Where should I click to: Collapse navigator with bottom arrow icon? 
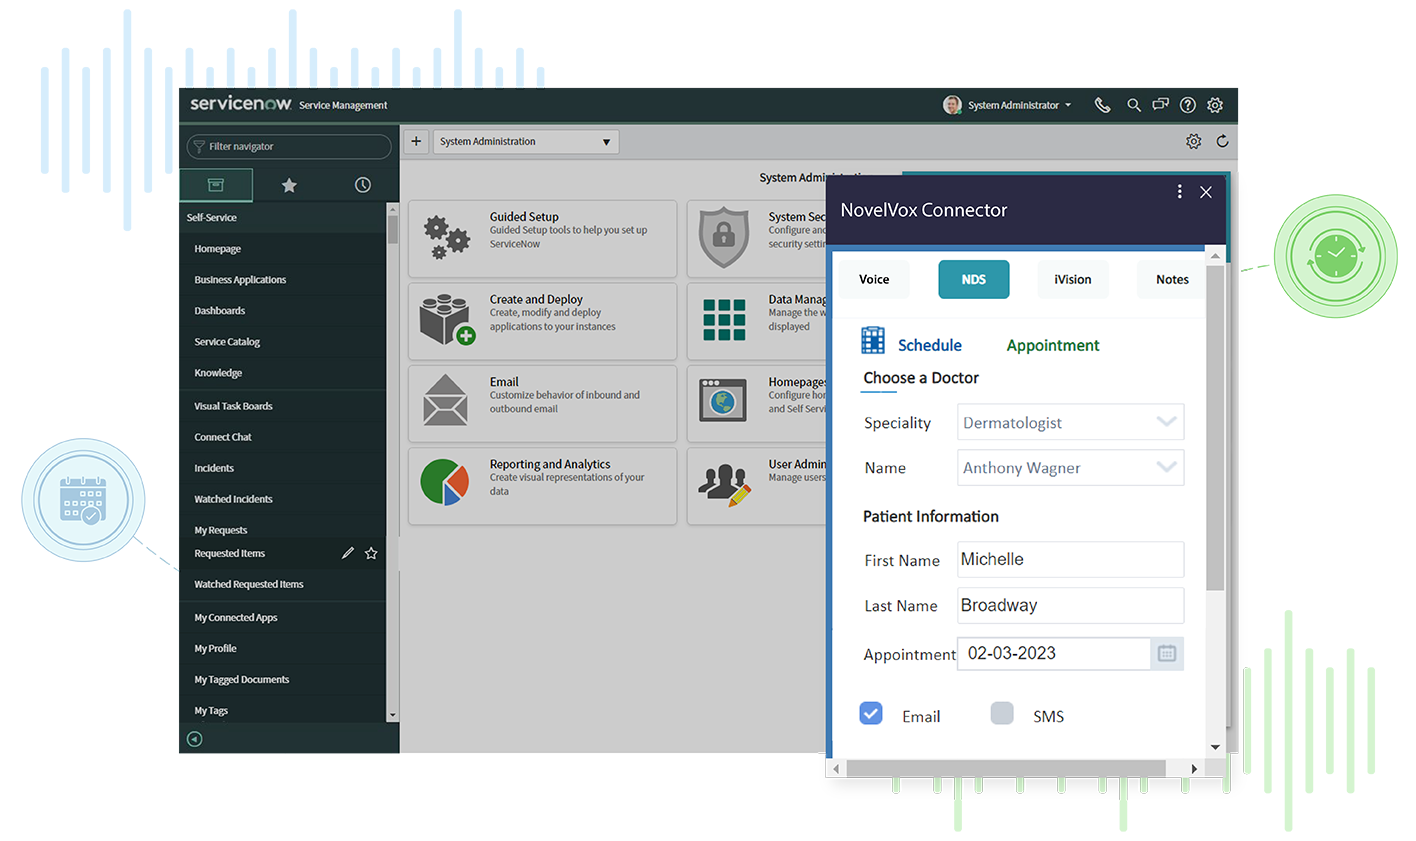pos(195,739)
